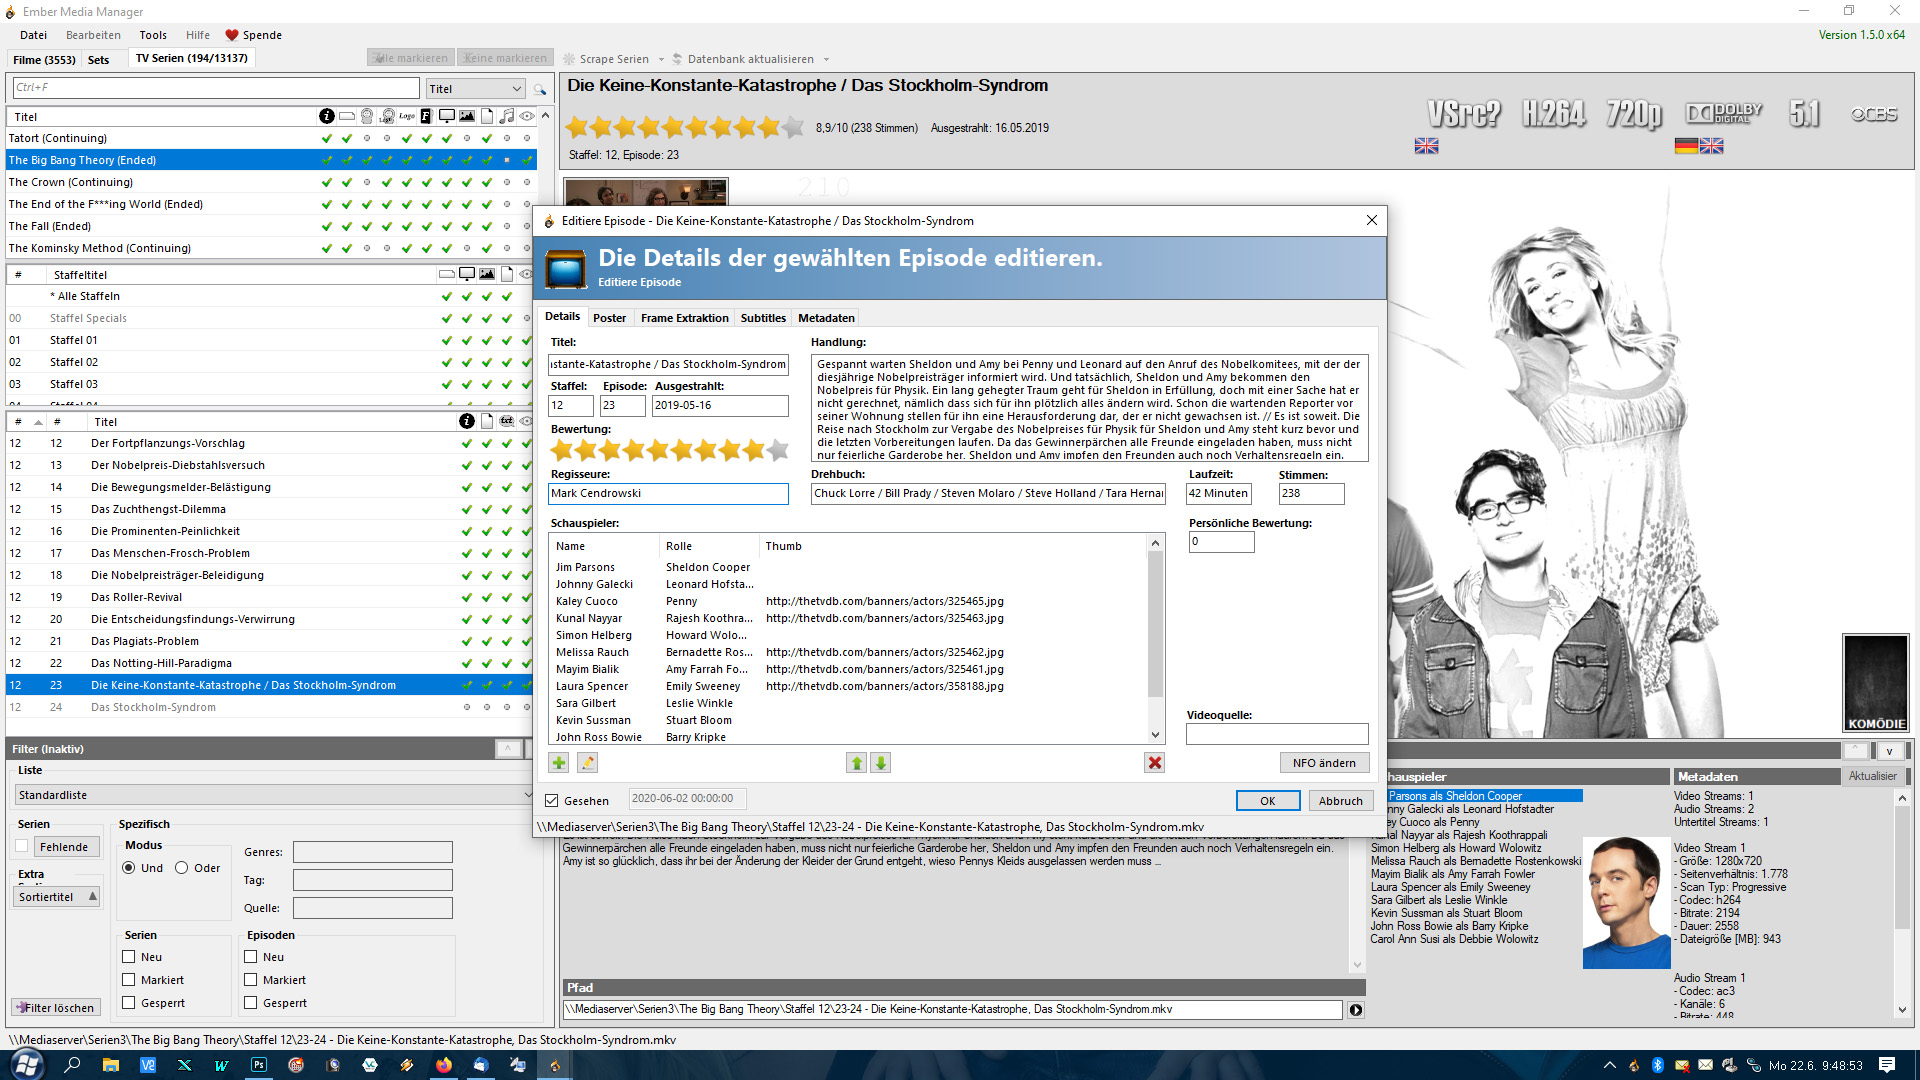Click the sort arrow in episode list header
Image resolution: width=1920 pixels, height=1080 pixels.
coord(38,422)
